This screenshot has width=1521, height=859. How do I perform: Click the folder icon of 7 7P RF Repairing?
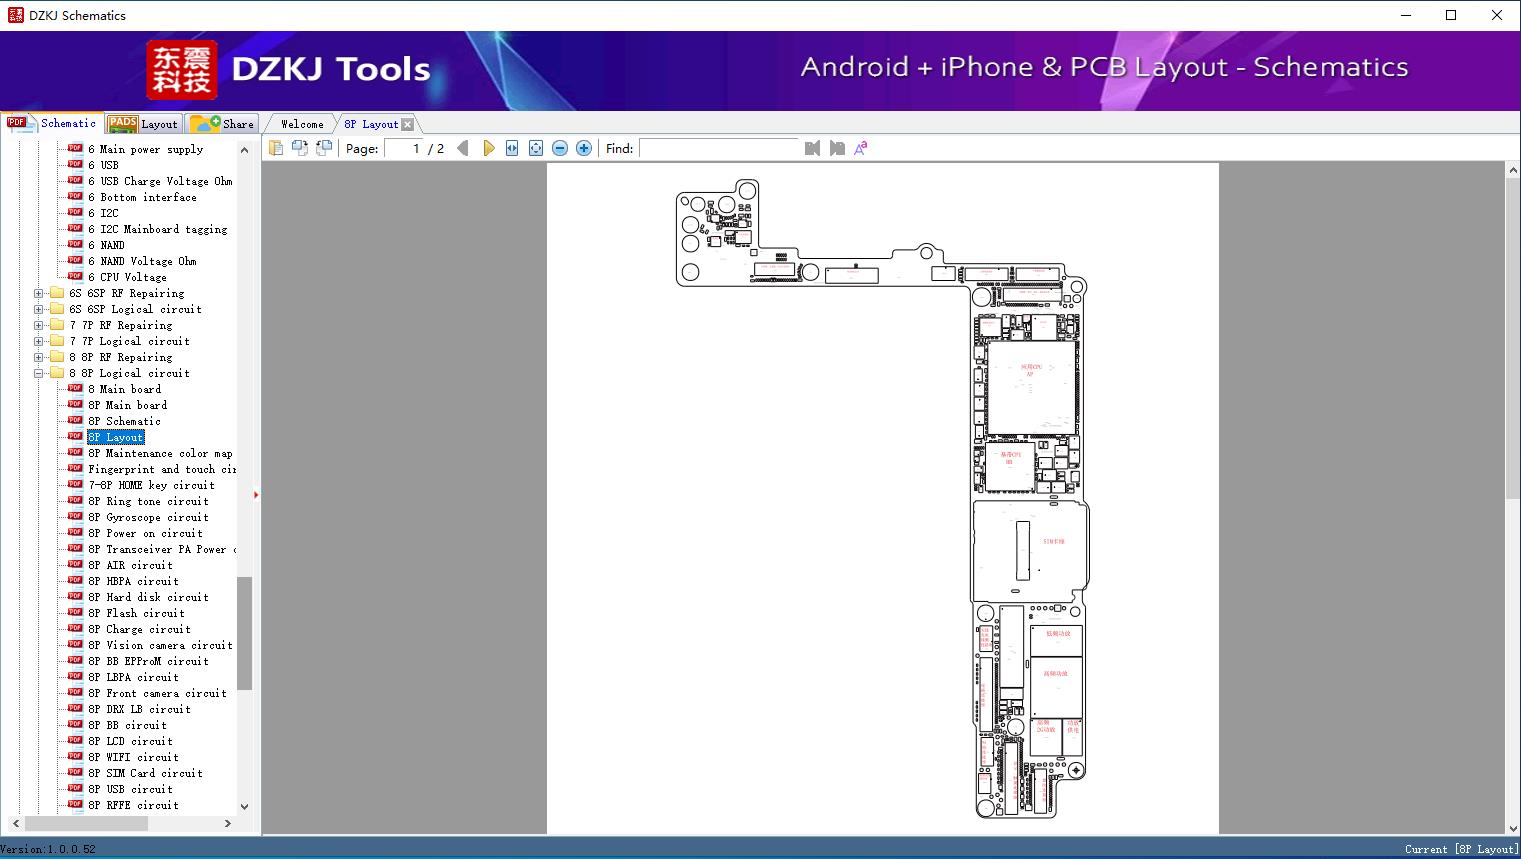[x=57, y=324]
